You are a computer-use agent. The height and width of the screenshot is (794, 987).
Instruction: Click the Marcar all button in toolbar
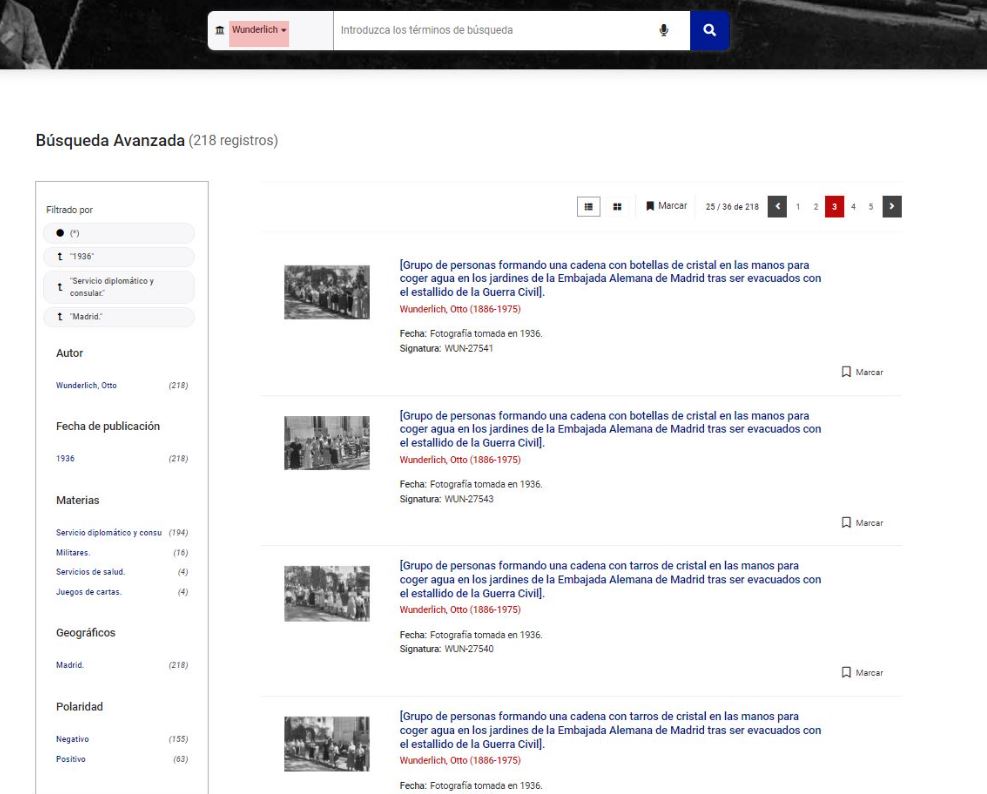pyautogui.click(x=666, y=206)
